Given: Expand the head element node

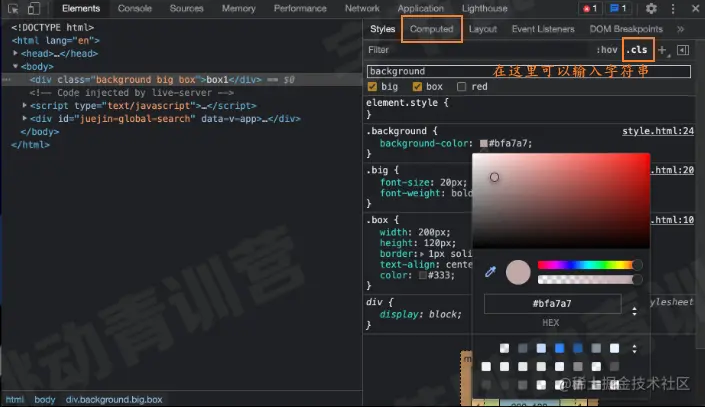Looking at the screenshot, I should pos(15,53).
